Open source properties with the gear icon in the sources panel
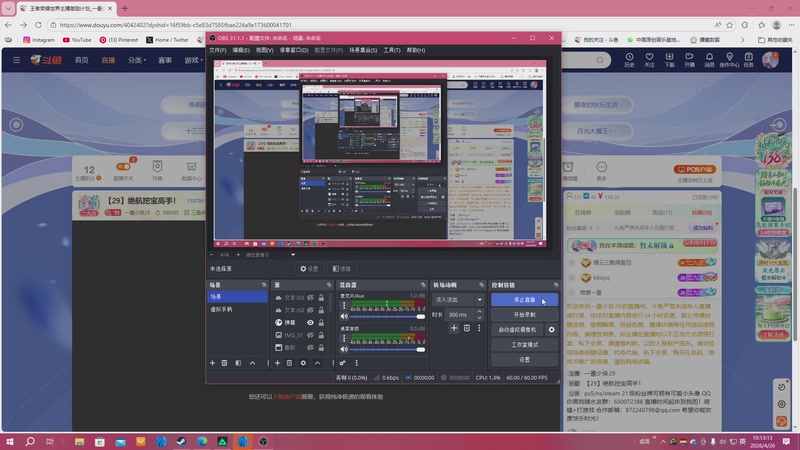The height and width of the screenshot is (450, 800). (303, 363)
